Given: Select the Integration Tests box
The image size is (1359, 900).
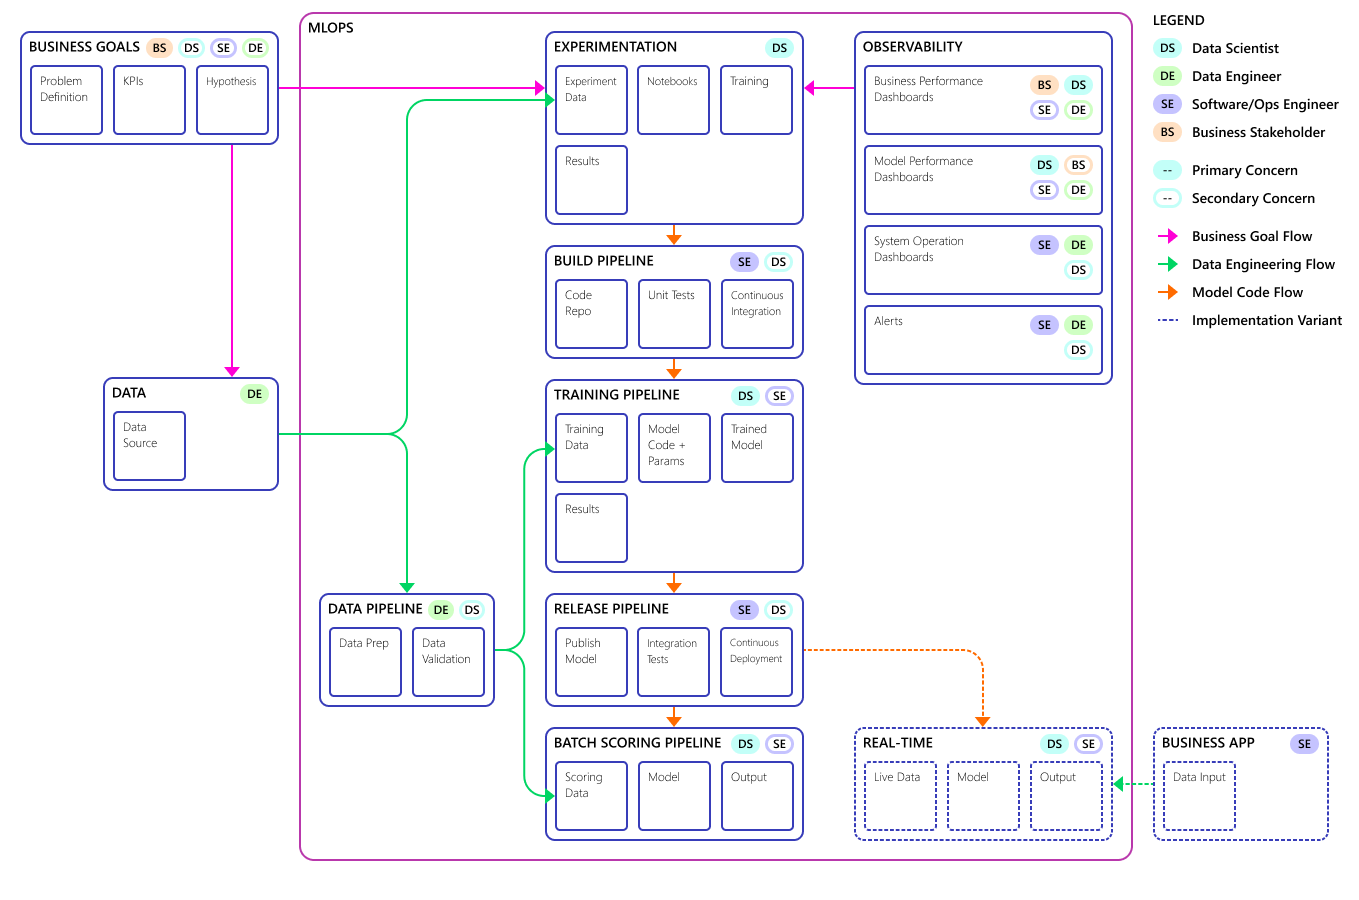Looking at the screenshot, I should click(673, 662).
